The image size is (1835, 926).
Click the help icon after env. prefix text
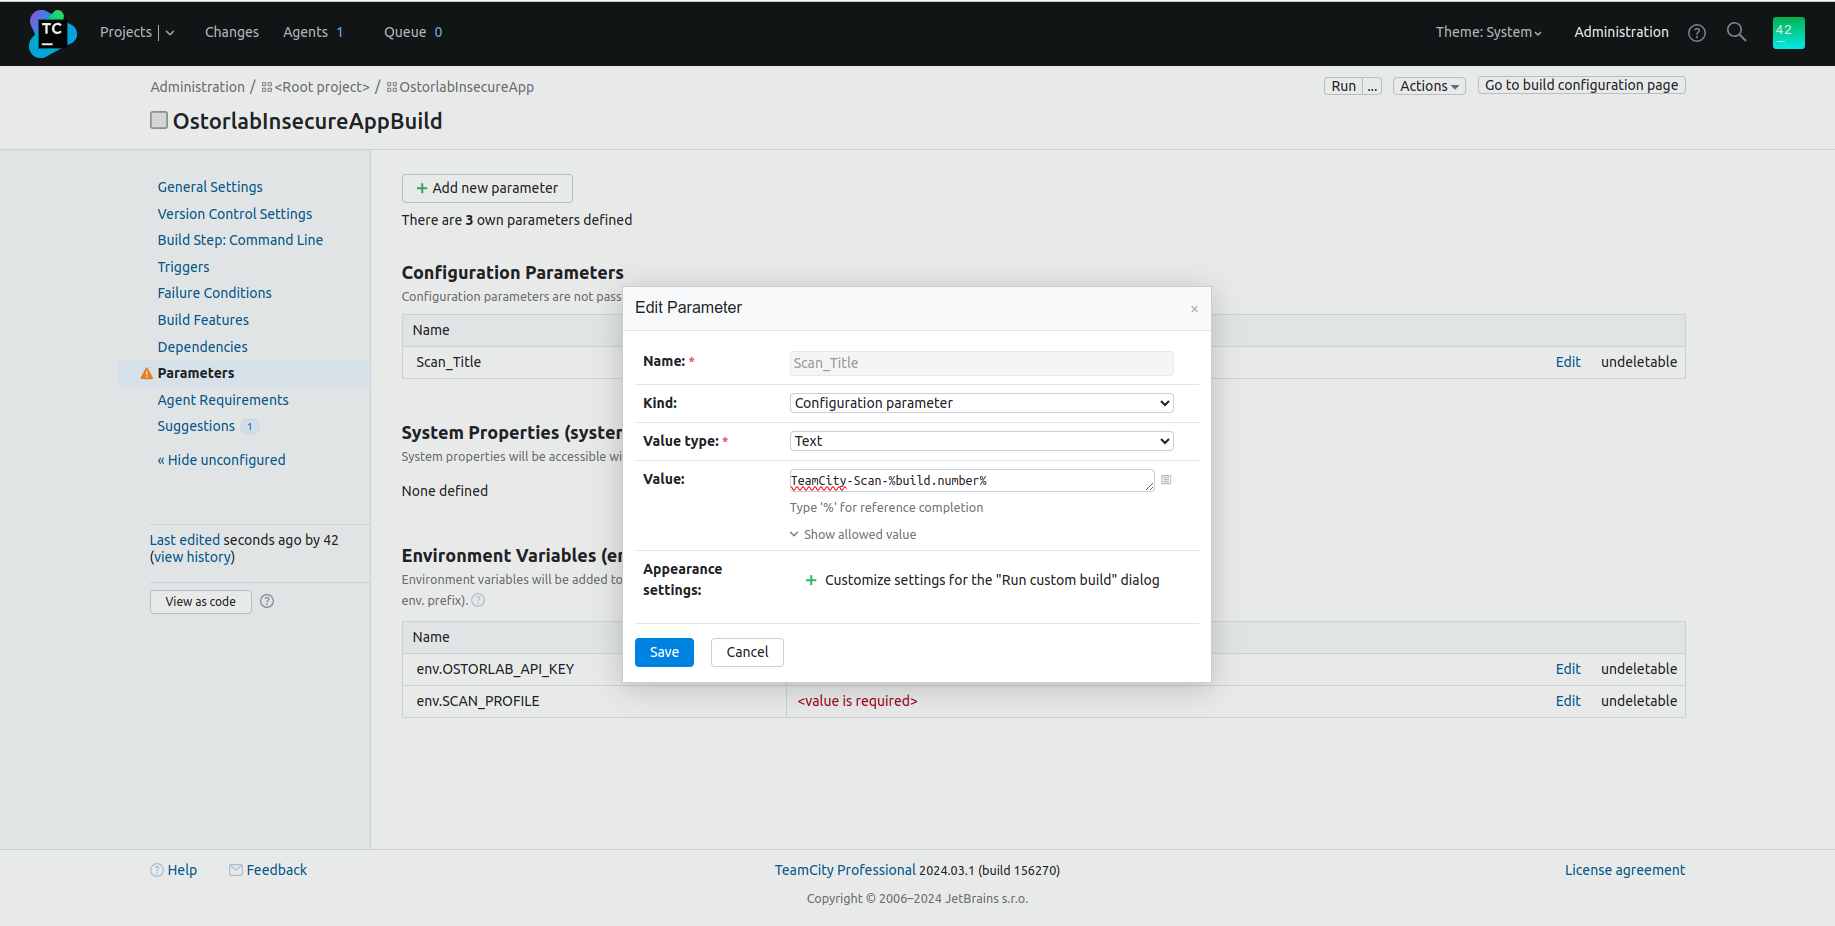tap(478, 600)
